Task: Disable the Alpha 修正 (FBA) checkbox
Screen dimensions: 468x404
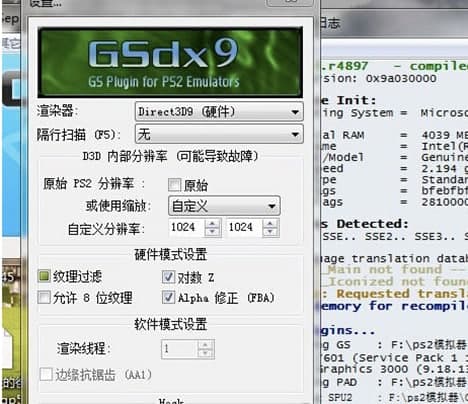Action: (x=168, y=297)
